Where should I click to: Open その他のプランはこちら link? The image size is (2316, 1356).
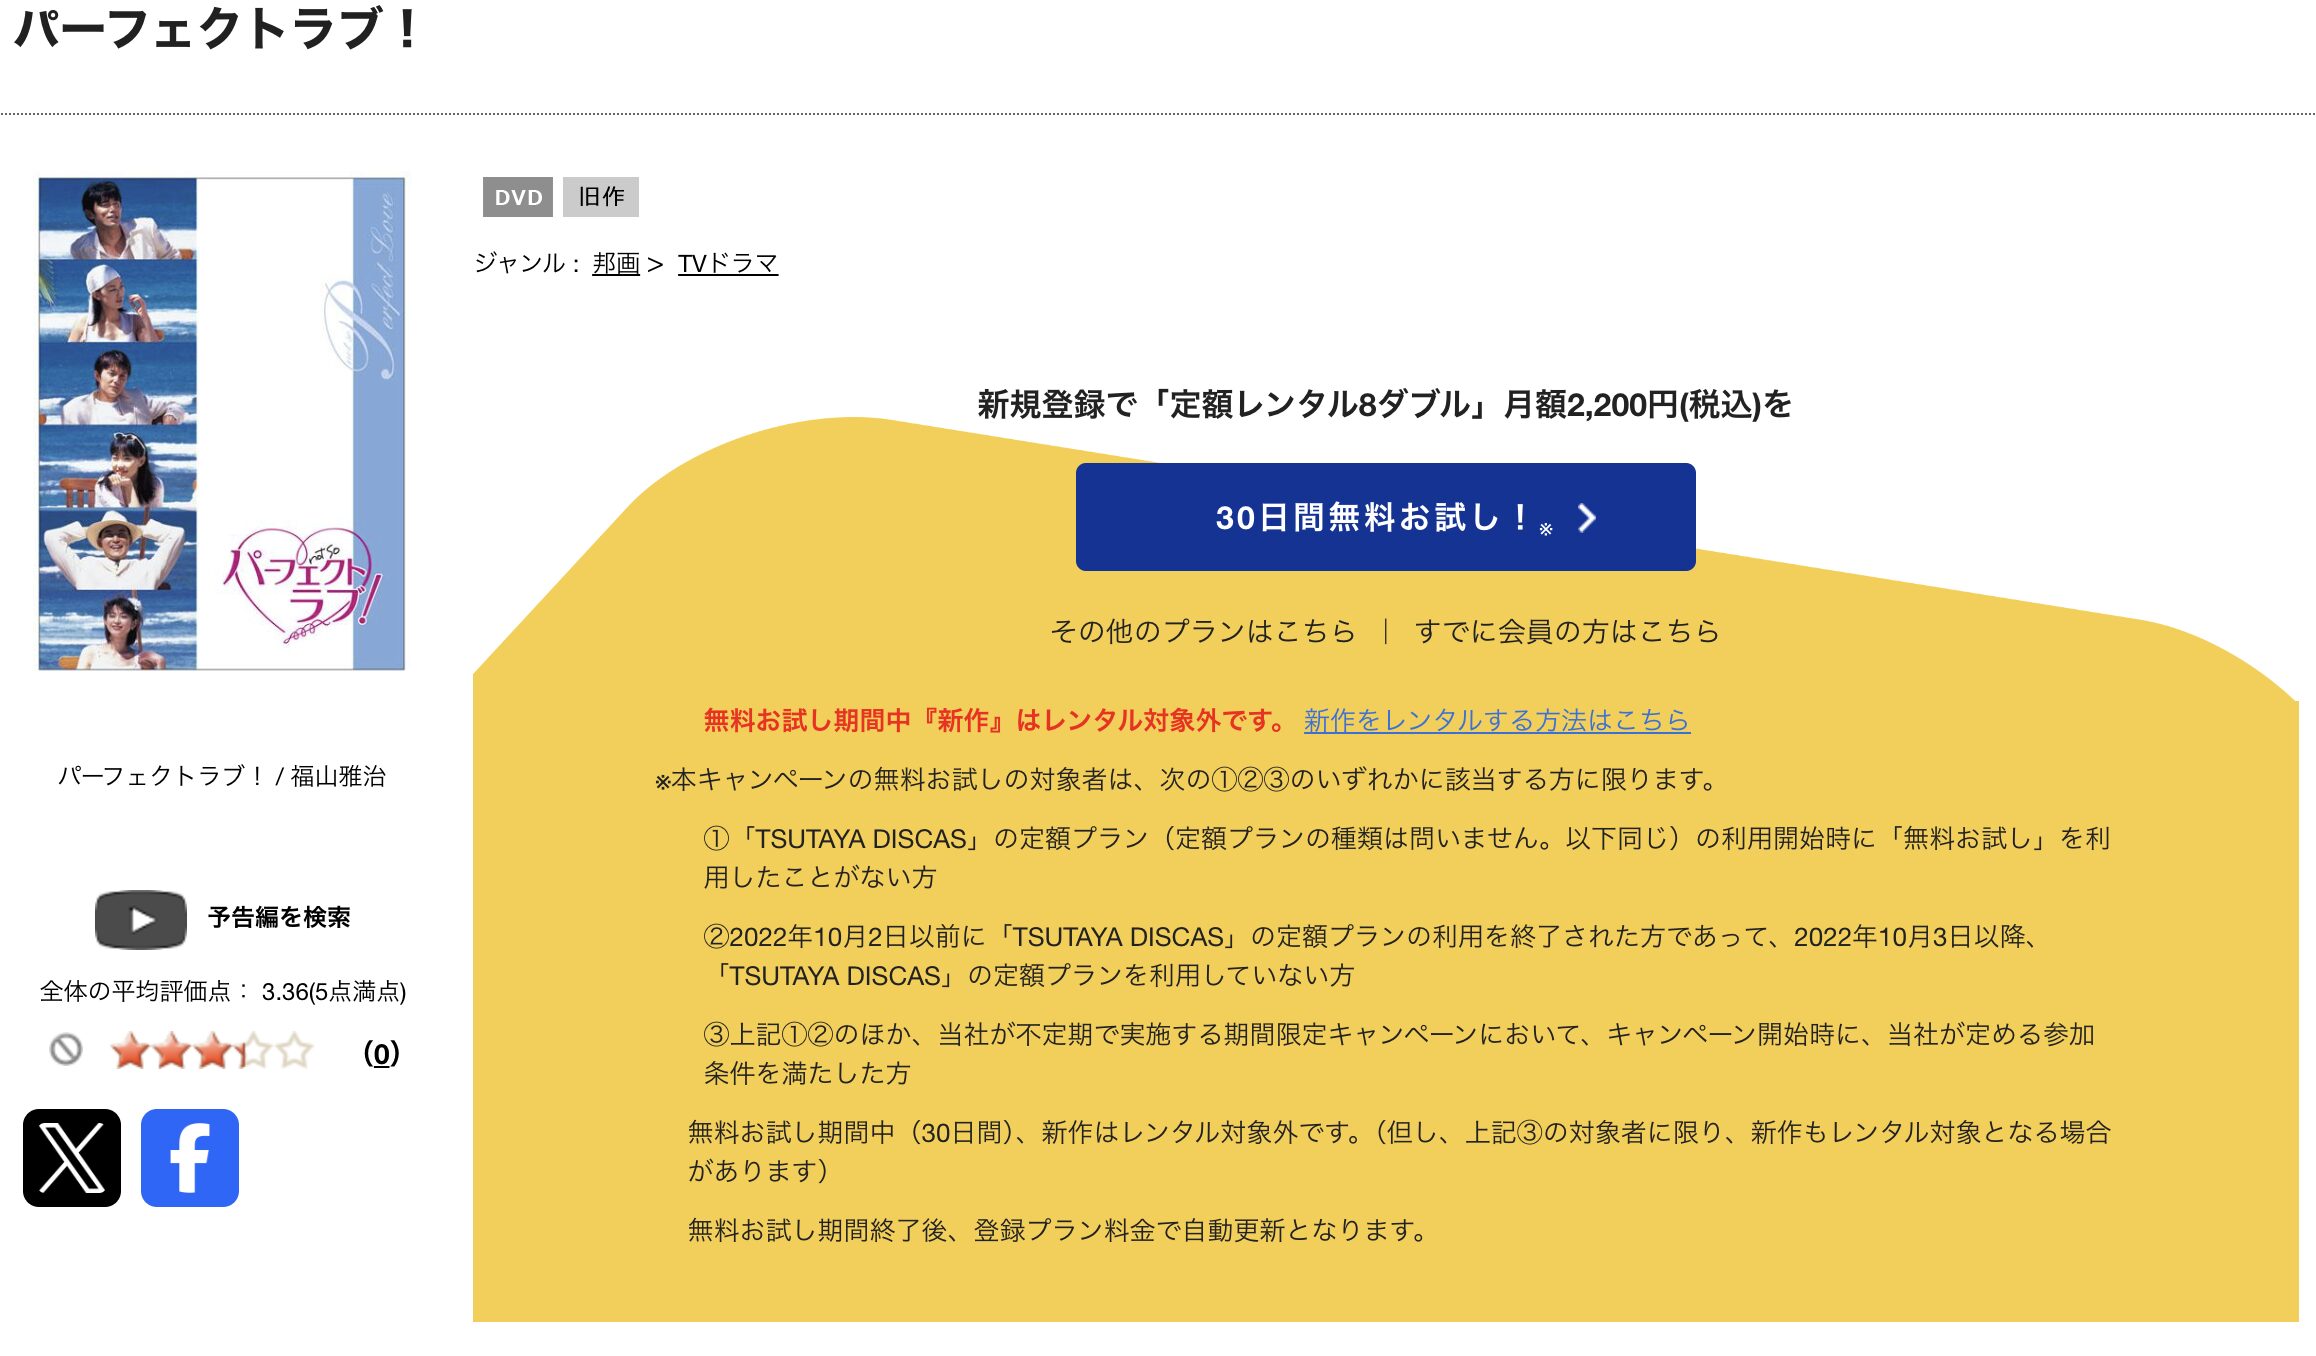(1203, 631)
